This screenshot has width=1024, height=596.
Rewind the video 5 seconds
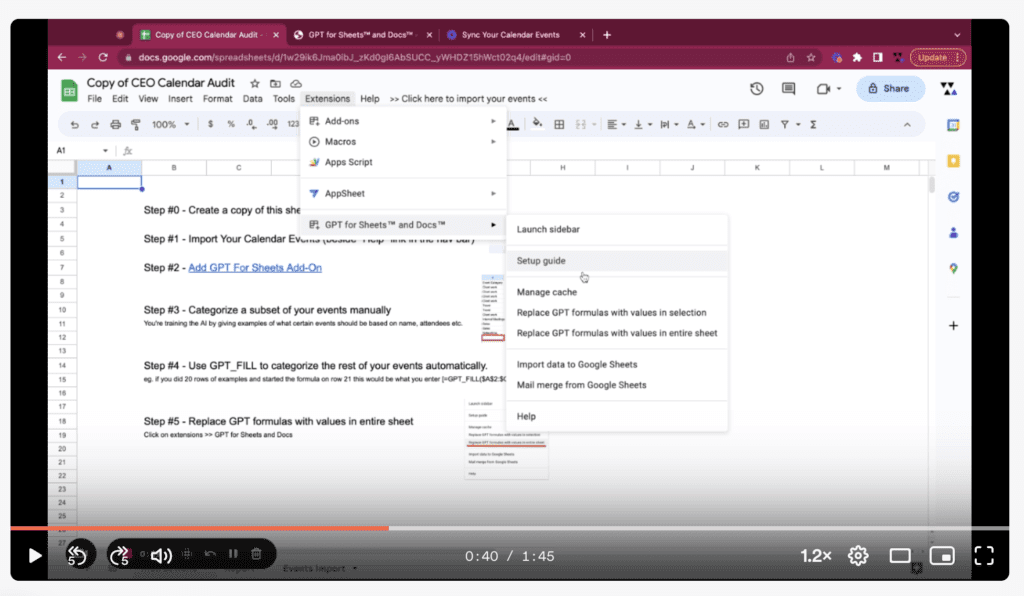78,556
